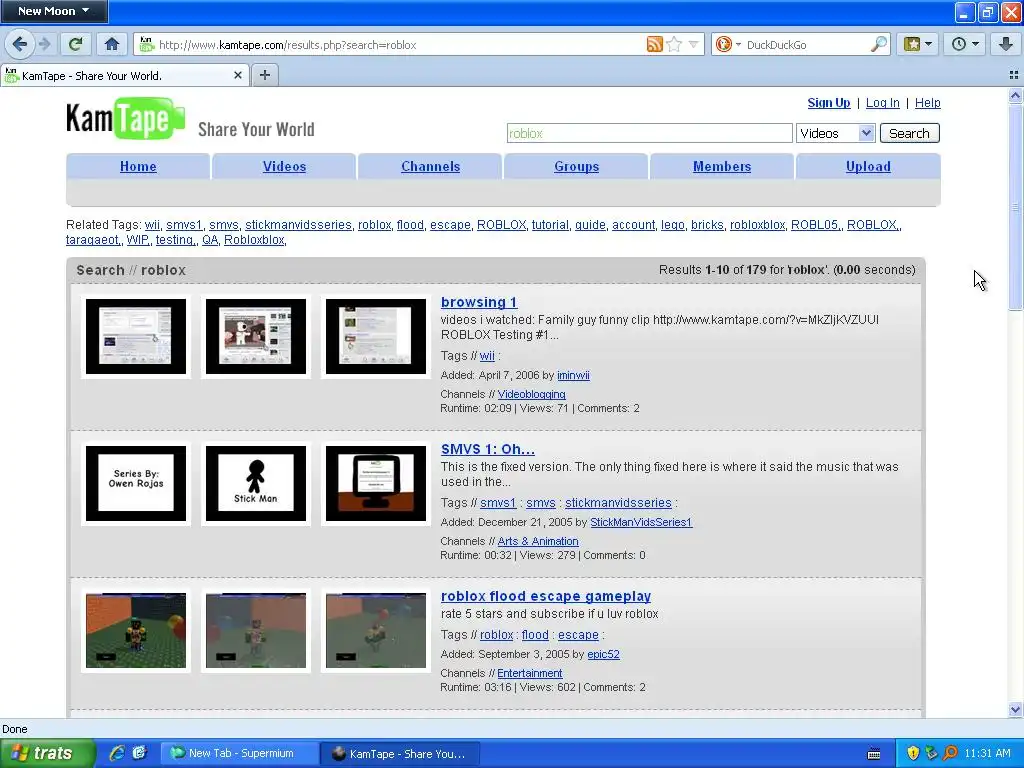Open the browser home page icon
Screen dimensions: 1024x768
click(112, 44)
